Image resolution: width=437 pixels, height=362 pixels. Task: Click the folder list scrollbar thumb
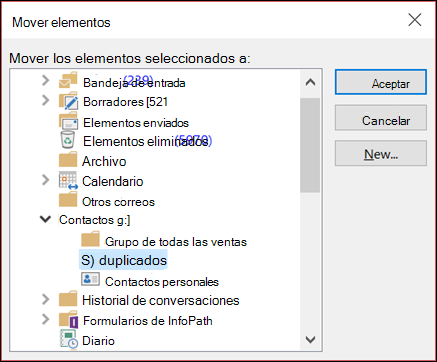pos(310,145)
